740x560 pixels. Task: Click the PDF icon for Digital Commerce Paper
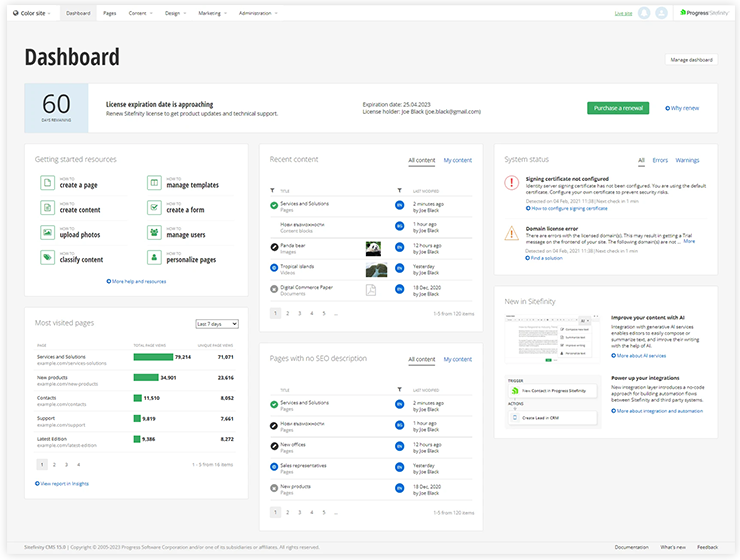(x=370, y=290)
